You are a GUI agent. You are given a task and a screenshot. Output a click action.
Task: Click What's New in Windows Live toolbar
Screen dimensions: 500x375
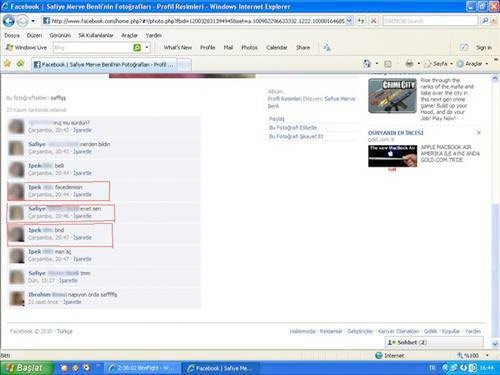pyautogui.click(x=178, y=48)
